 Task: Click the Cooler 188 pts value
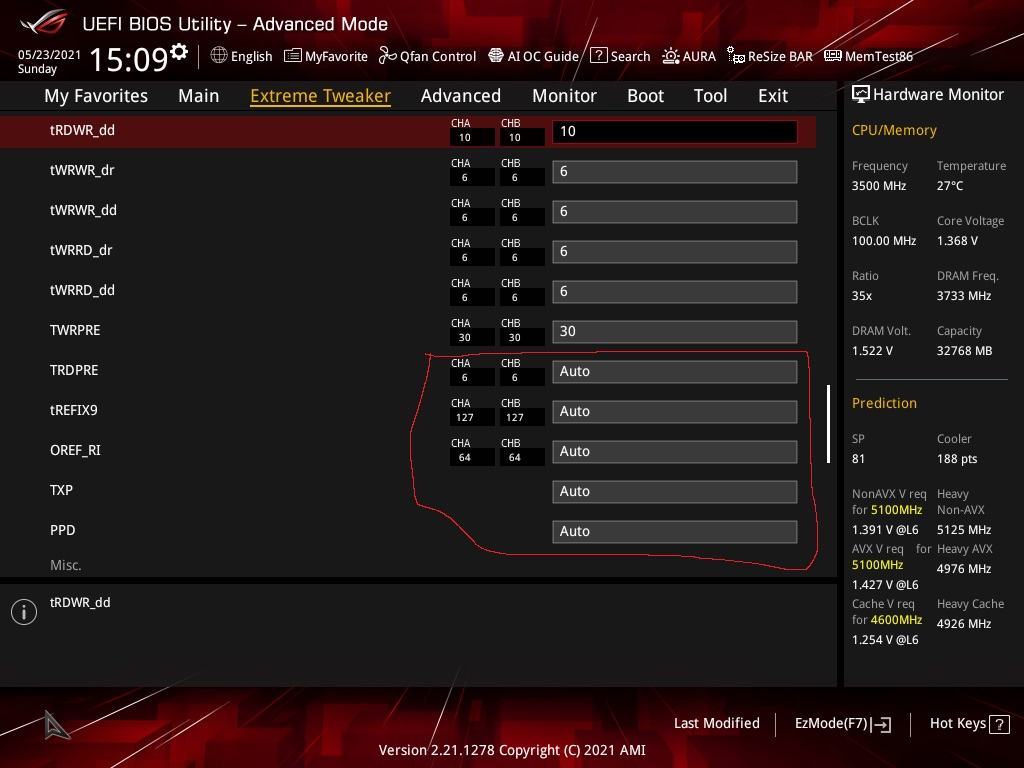point(957,459)
